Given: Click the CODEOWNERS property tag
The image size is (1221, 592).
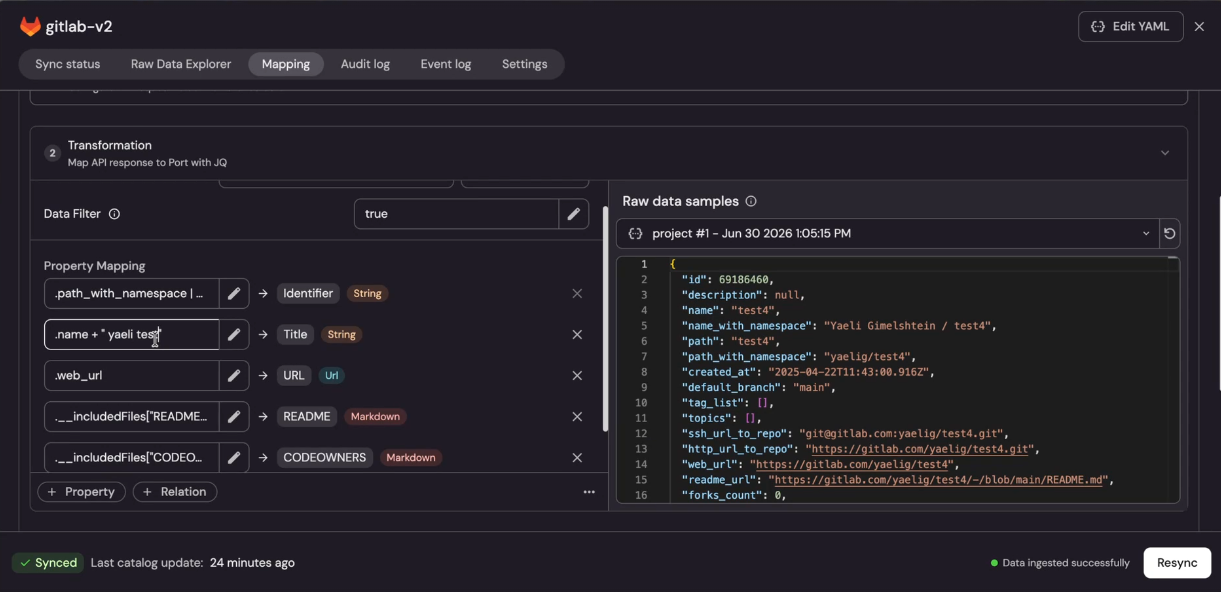Looking at the screenshot, I should click(x=325, y=458).
